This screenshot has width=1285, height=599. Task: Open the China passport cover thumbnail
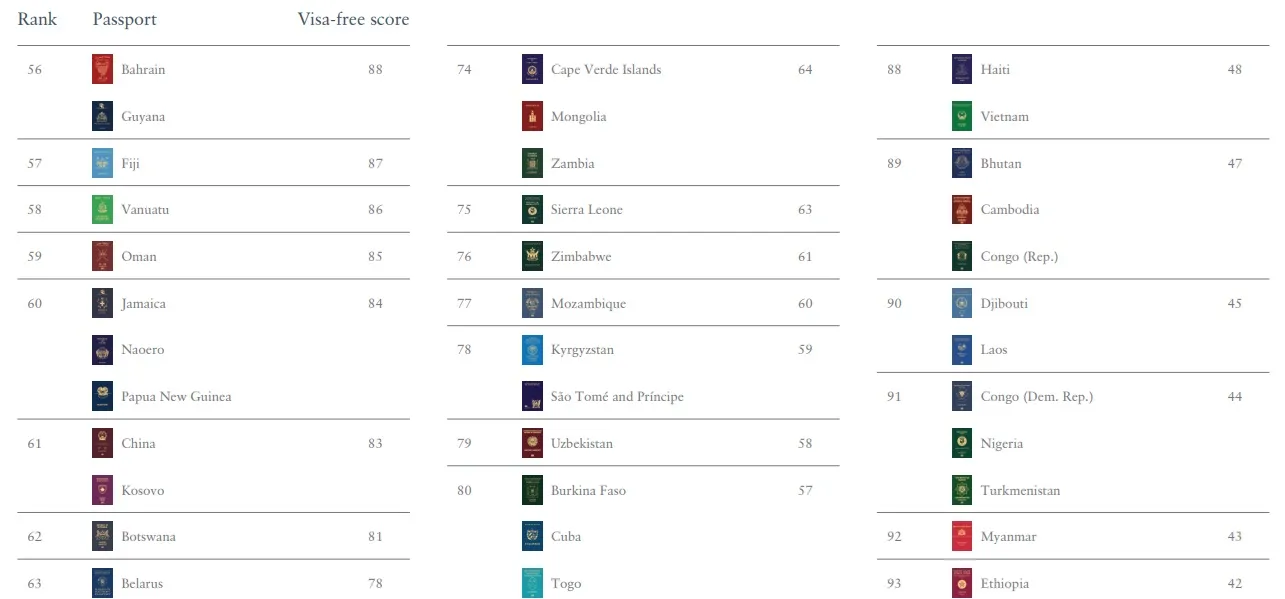102,443
